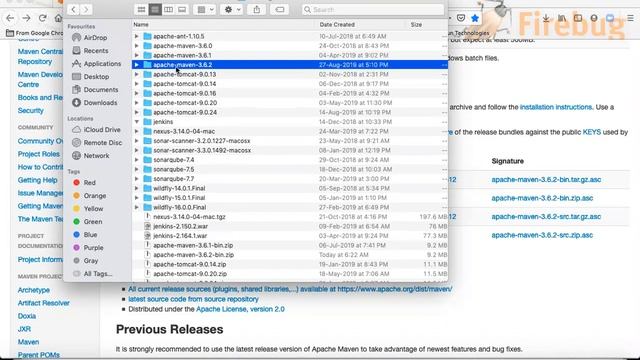The width and height of the screenshot is (640, 360).
Task: Open Archetype link in web sidebar
Action: 33,290
